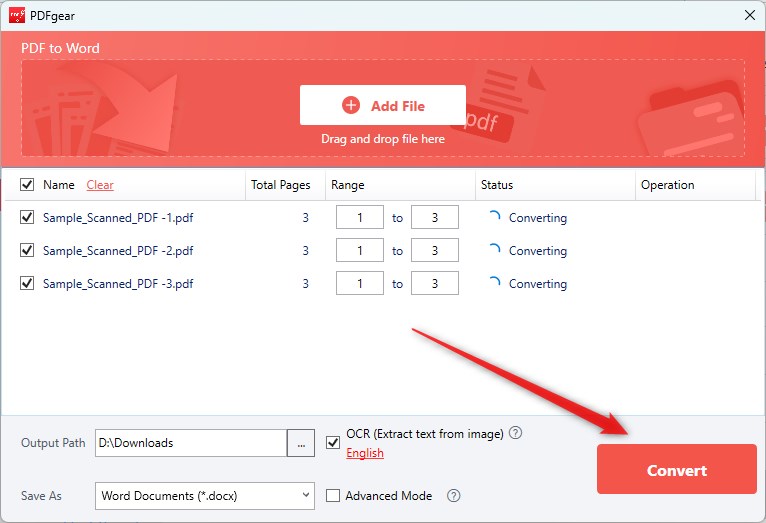Select file name Sample_Scanned_PDF -1.pdf
The height and width of the screenshot is (523, 766).
(x=118, y=218)
